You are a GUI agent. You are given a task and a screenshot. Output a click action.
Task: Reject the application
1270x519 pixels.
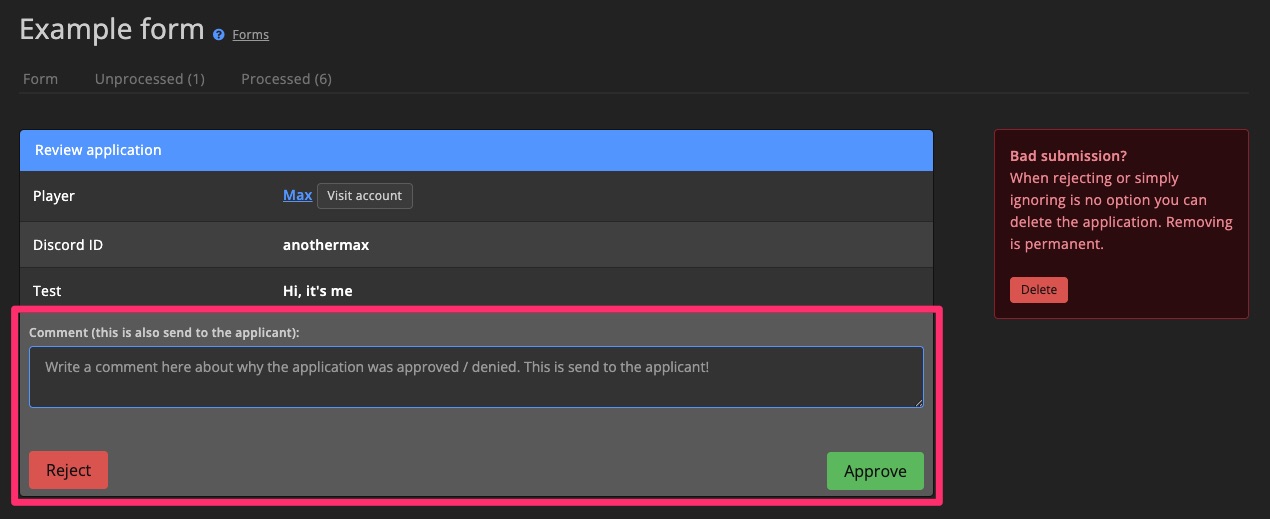pyautogui.click(x=68, y=471)
